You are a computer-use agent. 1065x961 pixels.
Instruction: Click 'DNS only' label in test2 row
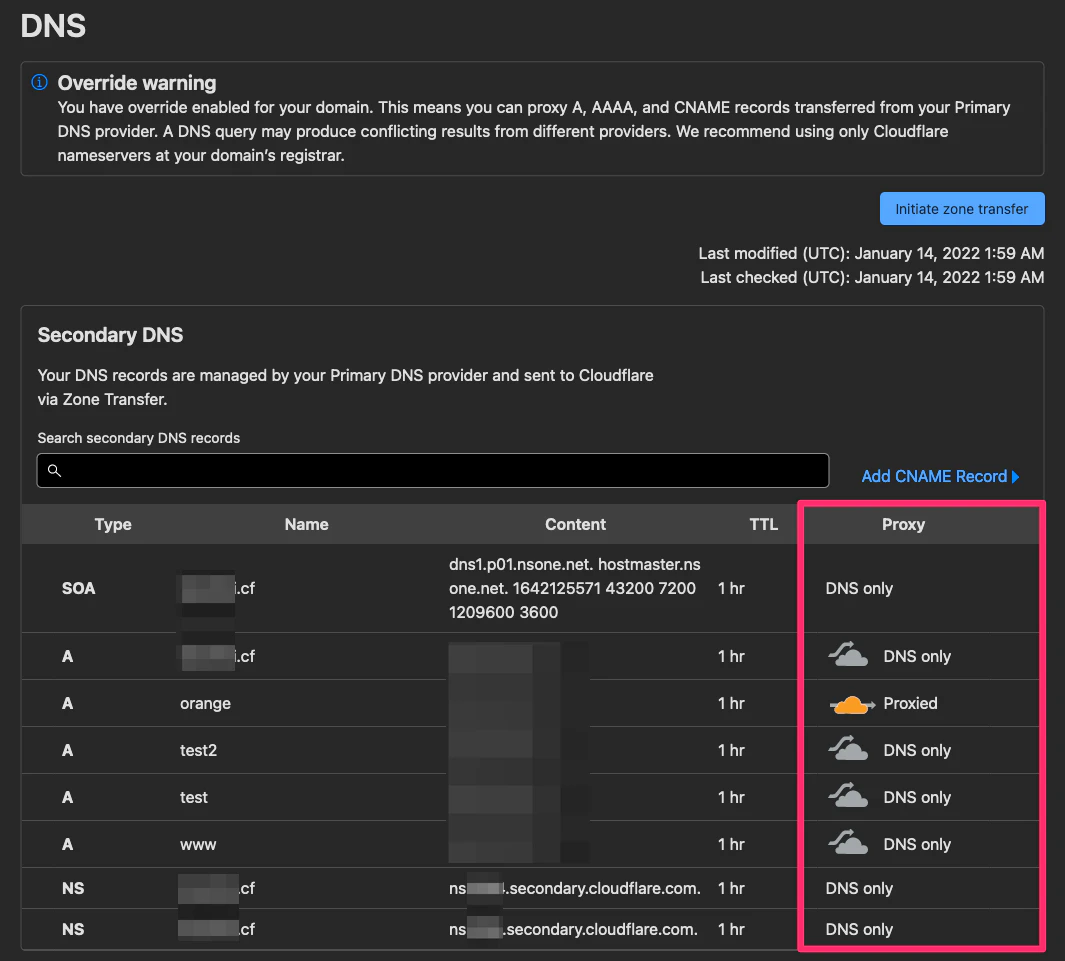[917, 750]
